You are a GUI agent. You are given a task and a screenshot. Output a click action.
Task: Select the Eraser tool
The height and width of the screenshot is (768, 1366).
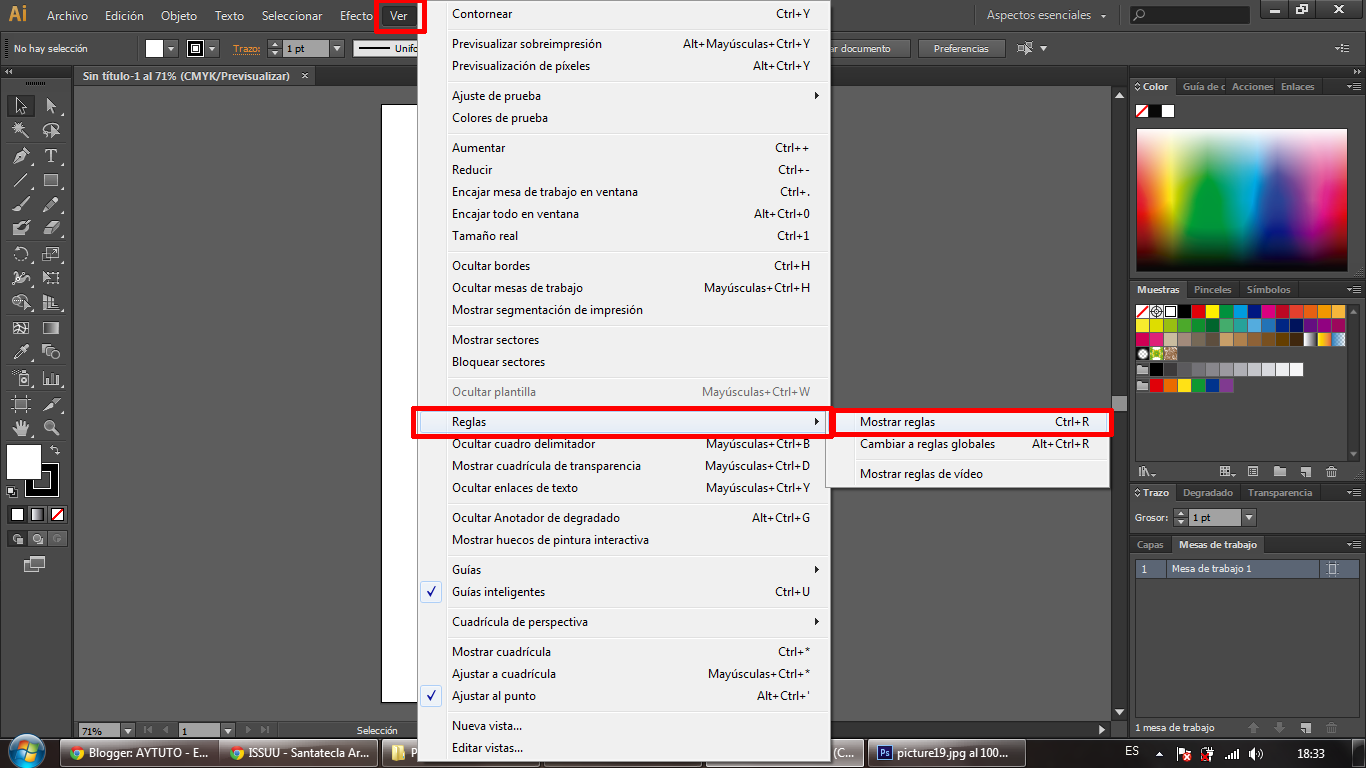[x=51, y=228]
